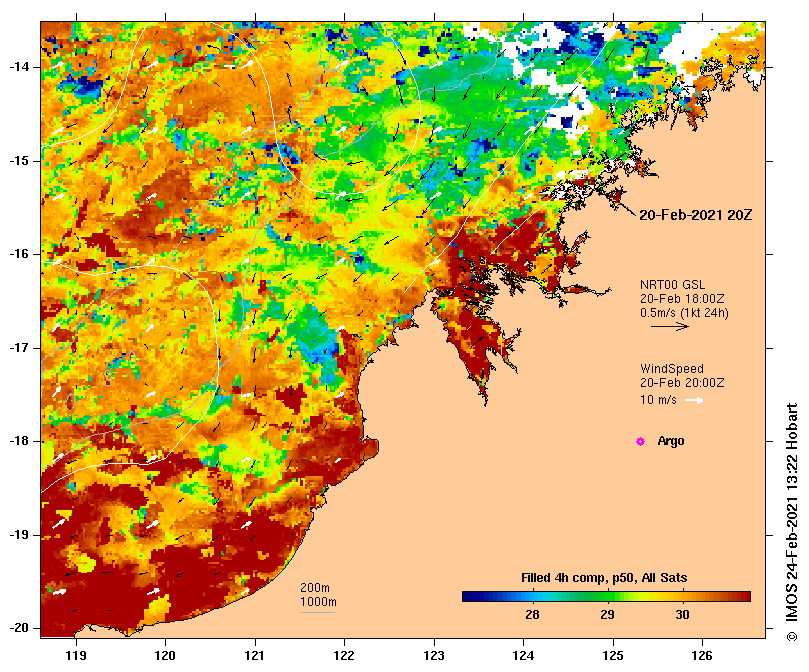Click the '1000m' contour label
Screen dimensions: 809x672
[x=318, y=602]
